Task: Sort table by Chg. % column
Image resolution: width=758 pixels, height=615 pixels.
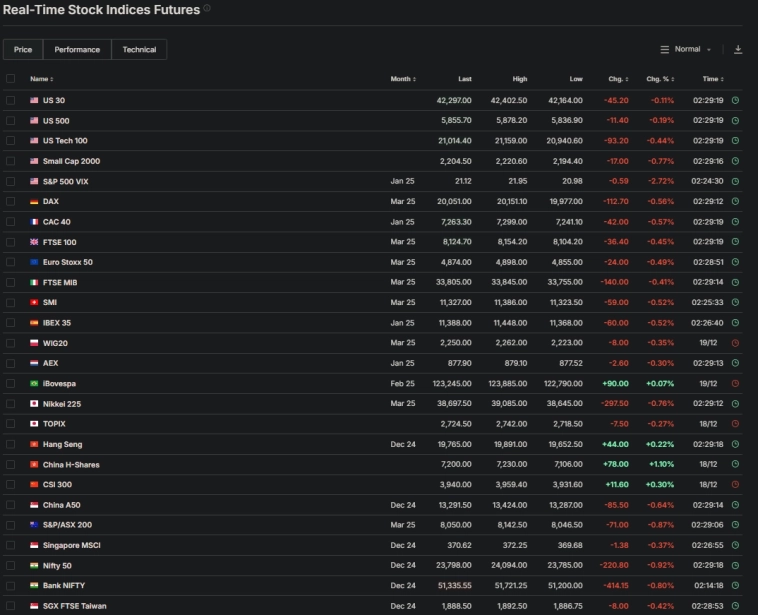Action: pos(658,79)
